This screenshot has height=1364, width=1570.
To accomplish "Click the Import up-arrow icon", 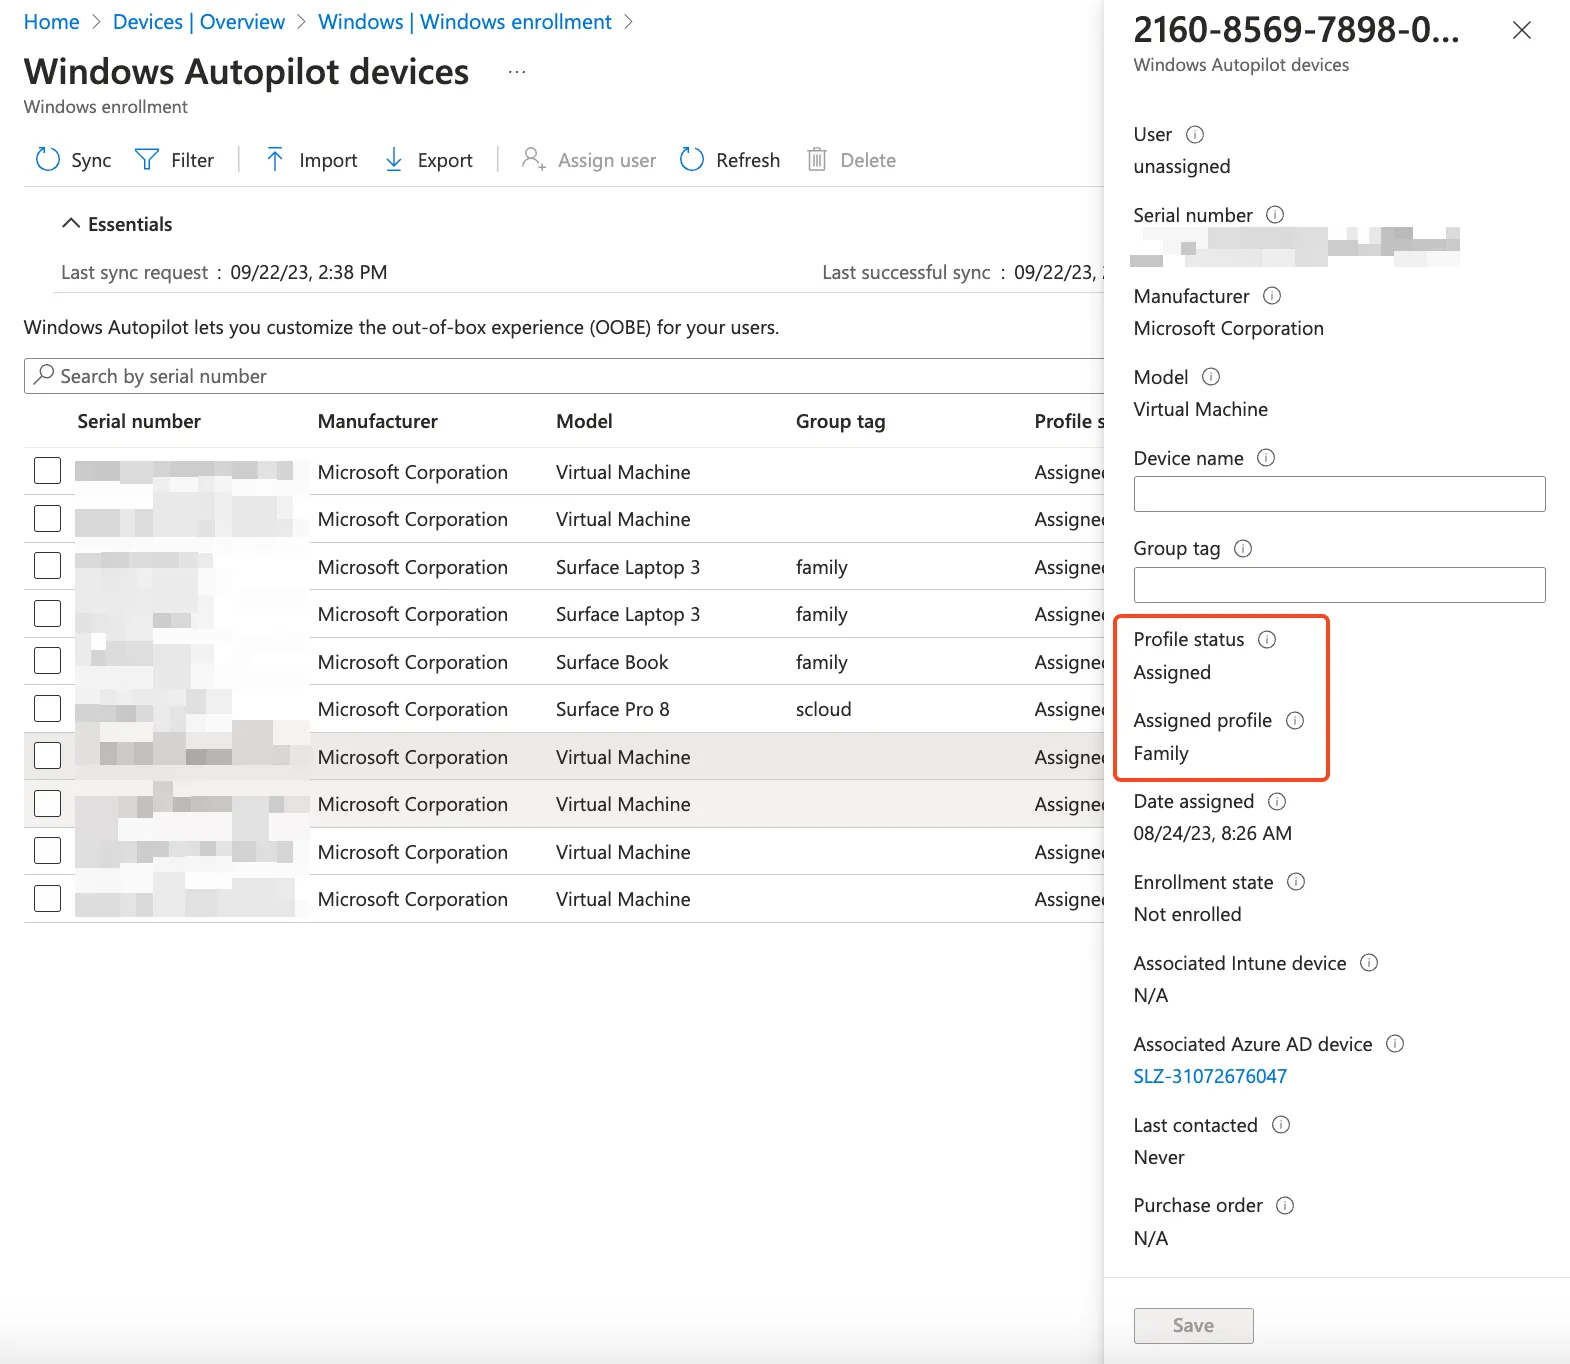I will click(275, 159).
